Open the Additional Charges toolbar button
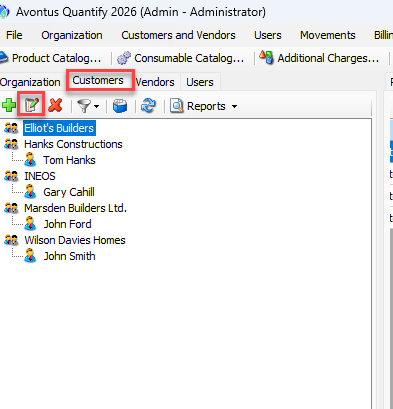This screenshot has height=409, width=393. pos(319,58)
